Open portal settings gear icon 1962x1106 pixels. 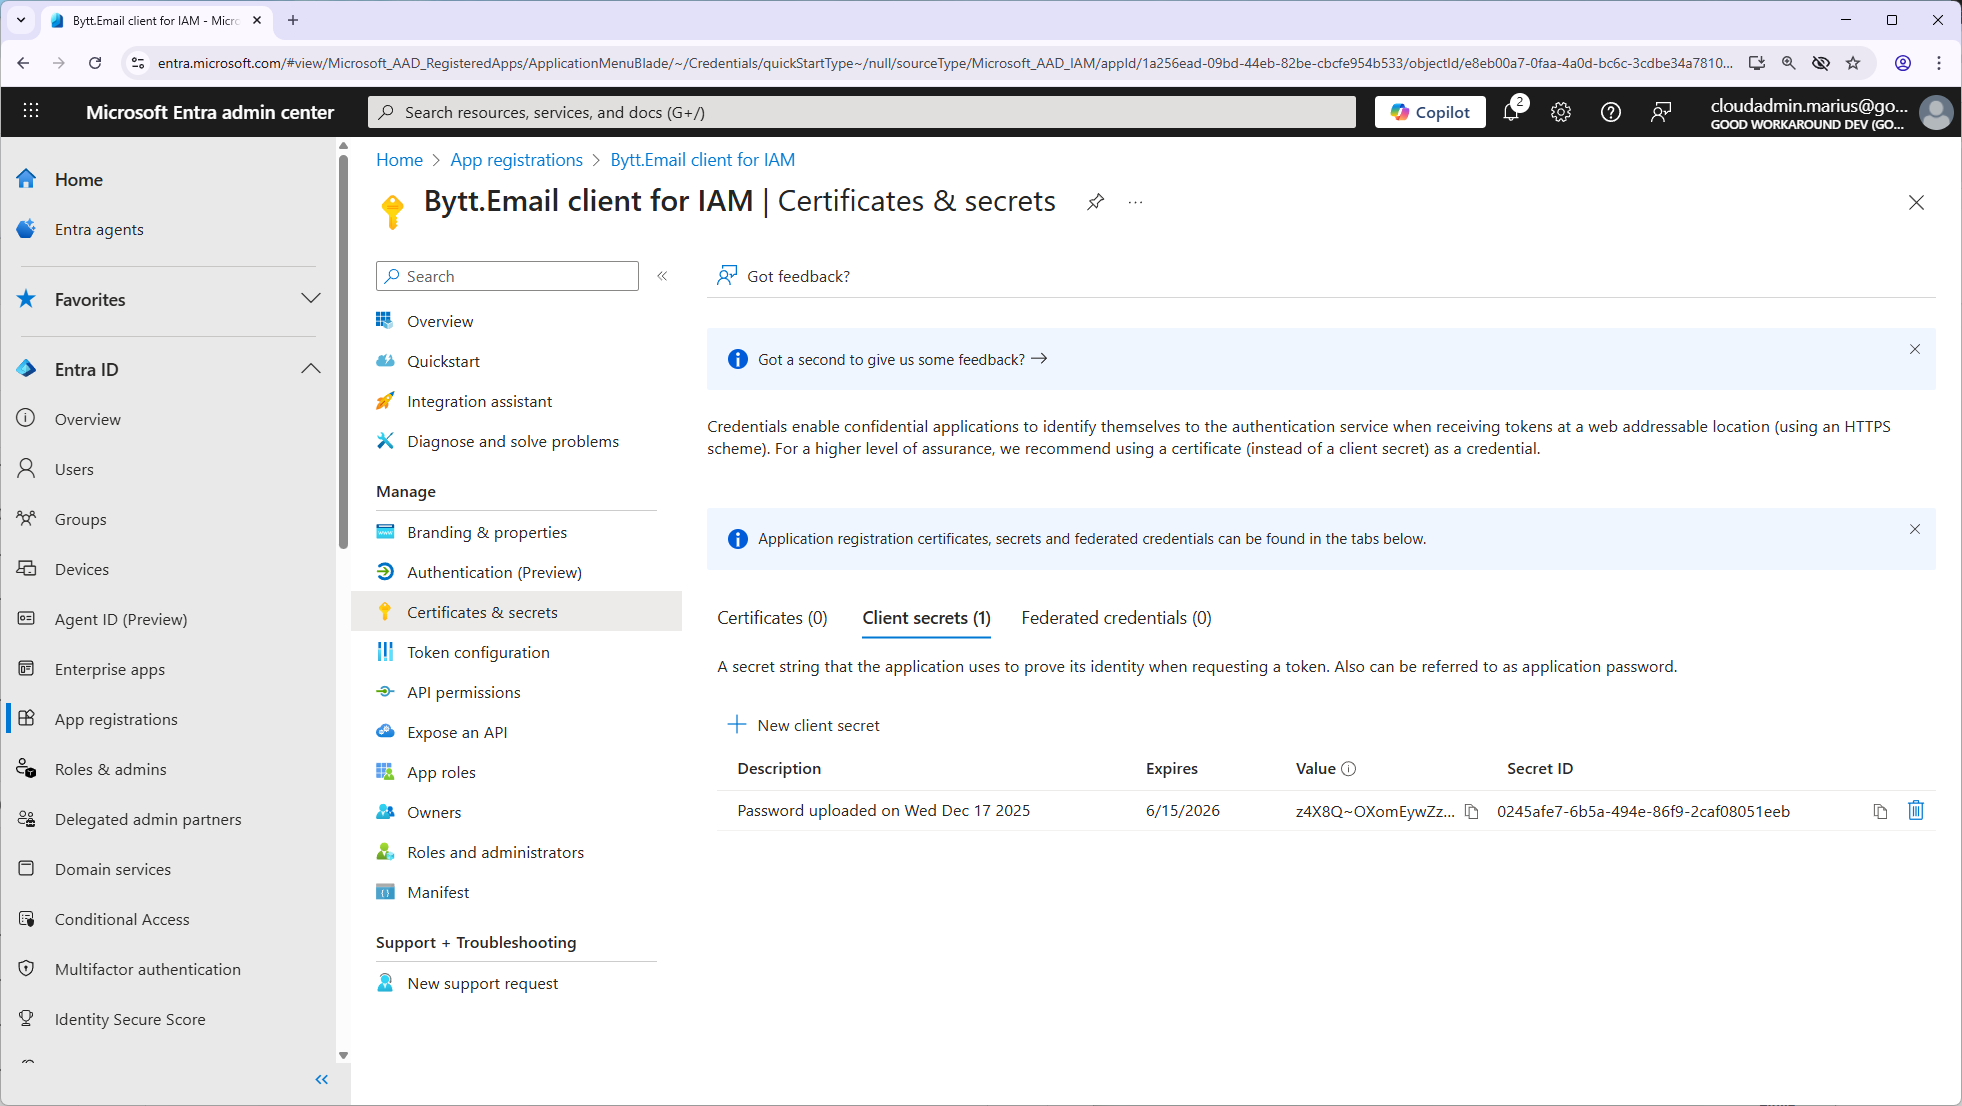point(1560,112)
